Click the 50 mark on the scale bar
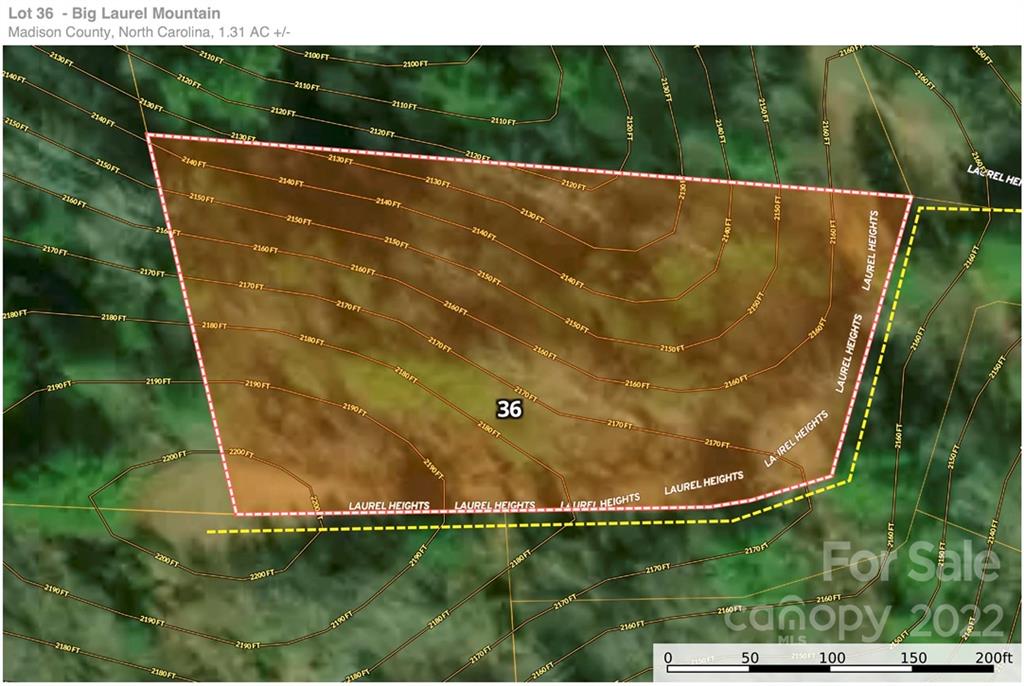The height and width of the screenshot is (686, 1024). click(x=750, y=657)
